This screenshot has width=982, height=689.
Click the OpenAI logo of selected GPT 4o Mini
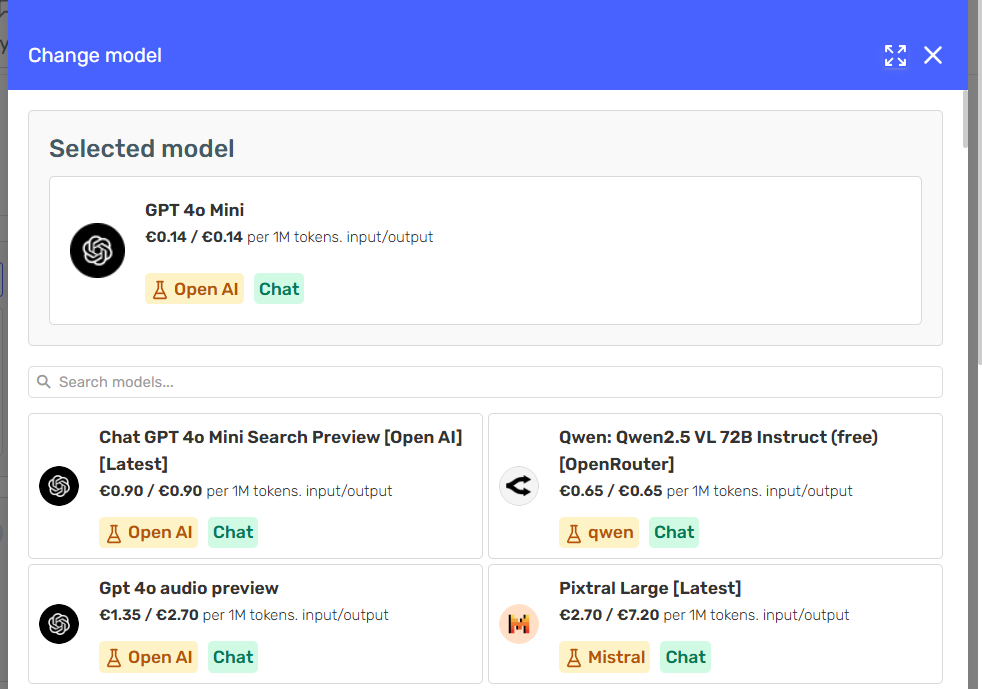[x=97, y=251]
